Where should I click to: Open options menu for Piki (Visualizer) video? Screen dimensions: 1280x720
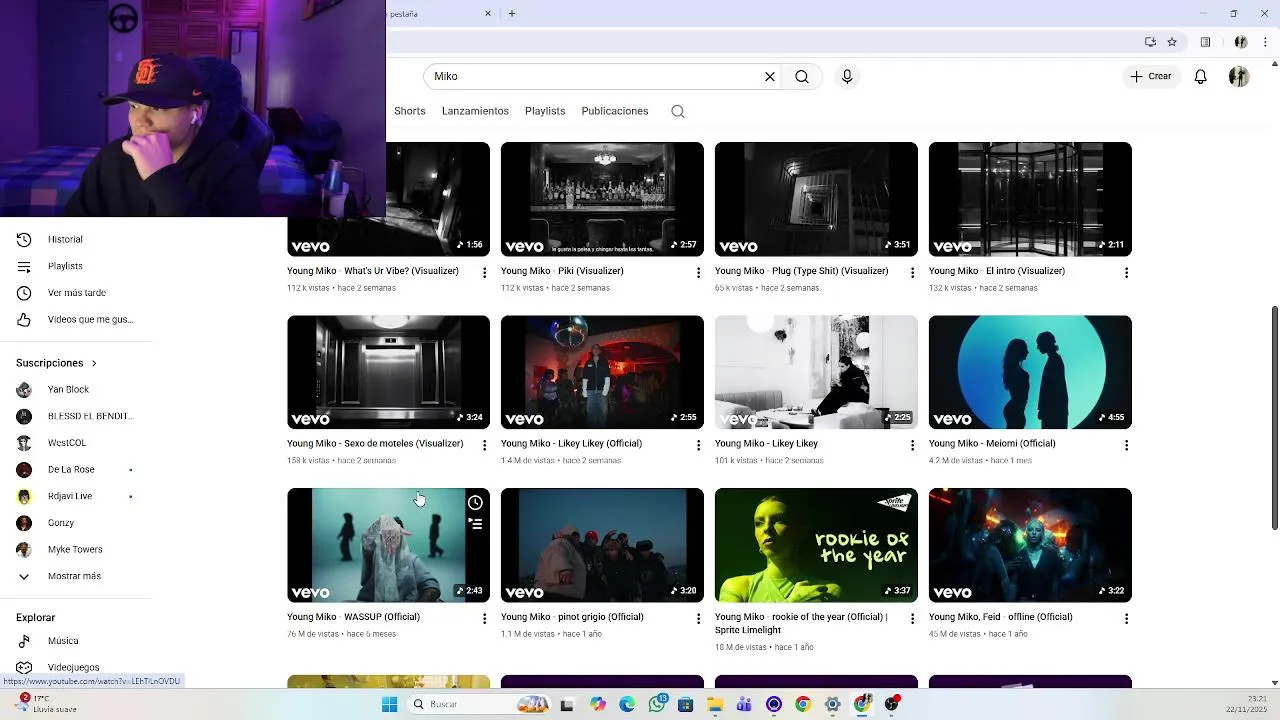click(698, 273)
